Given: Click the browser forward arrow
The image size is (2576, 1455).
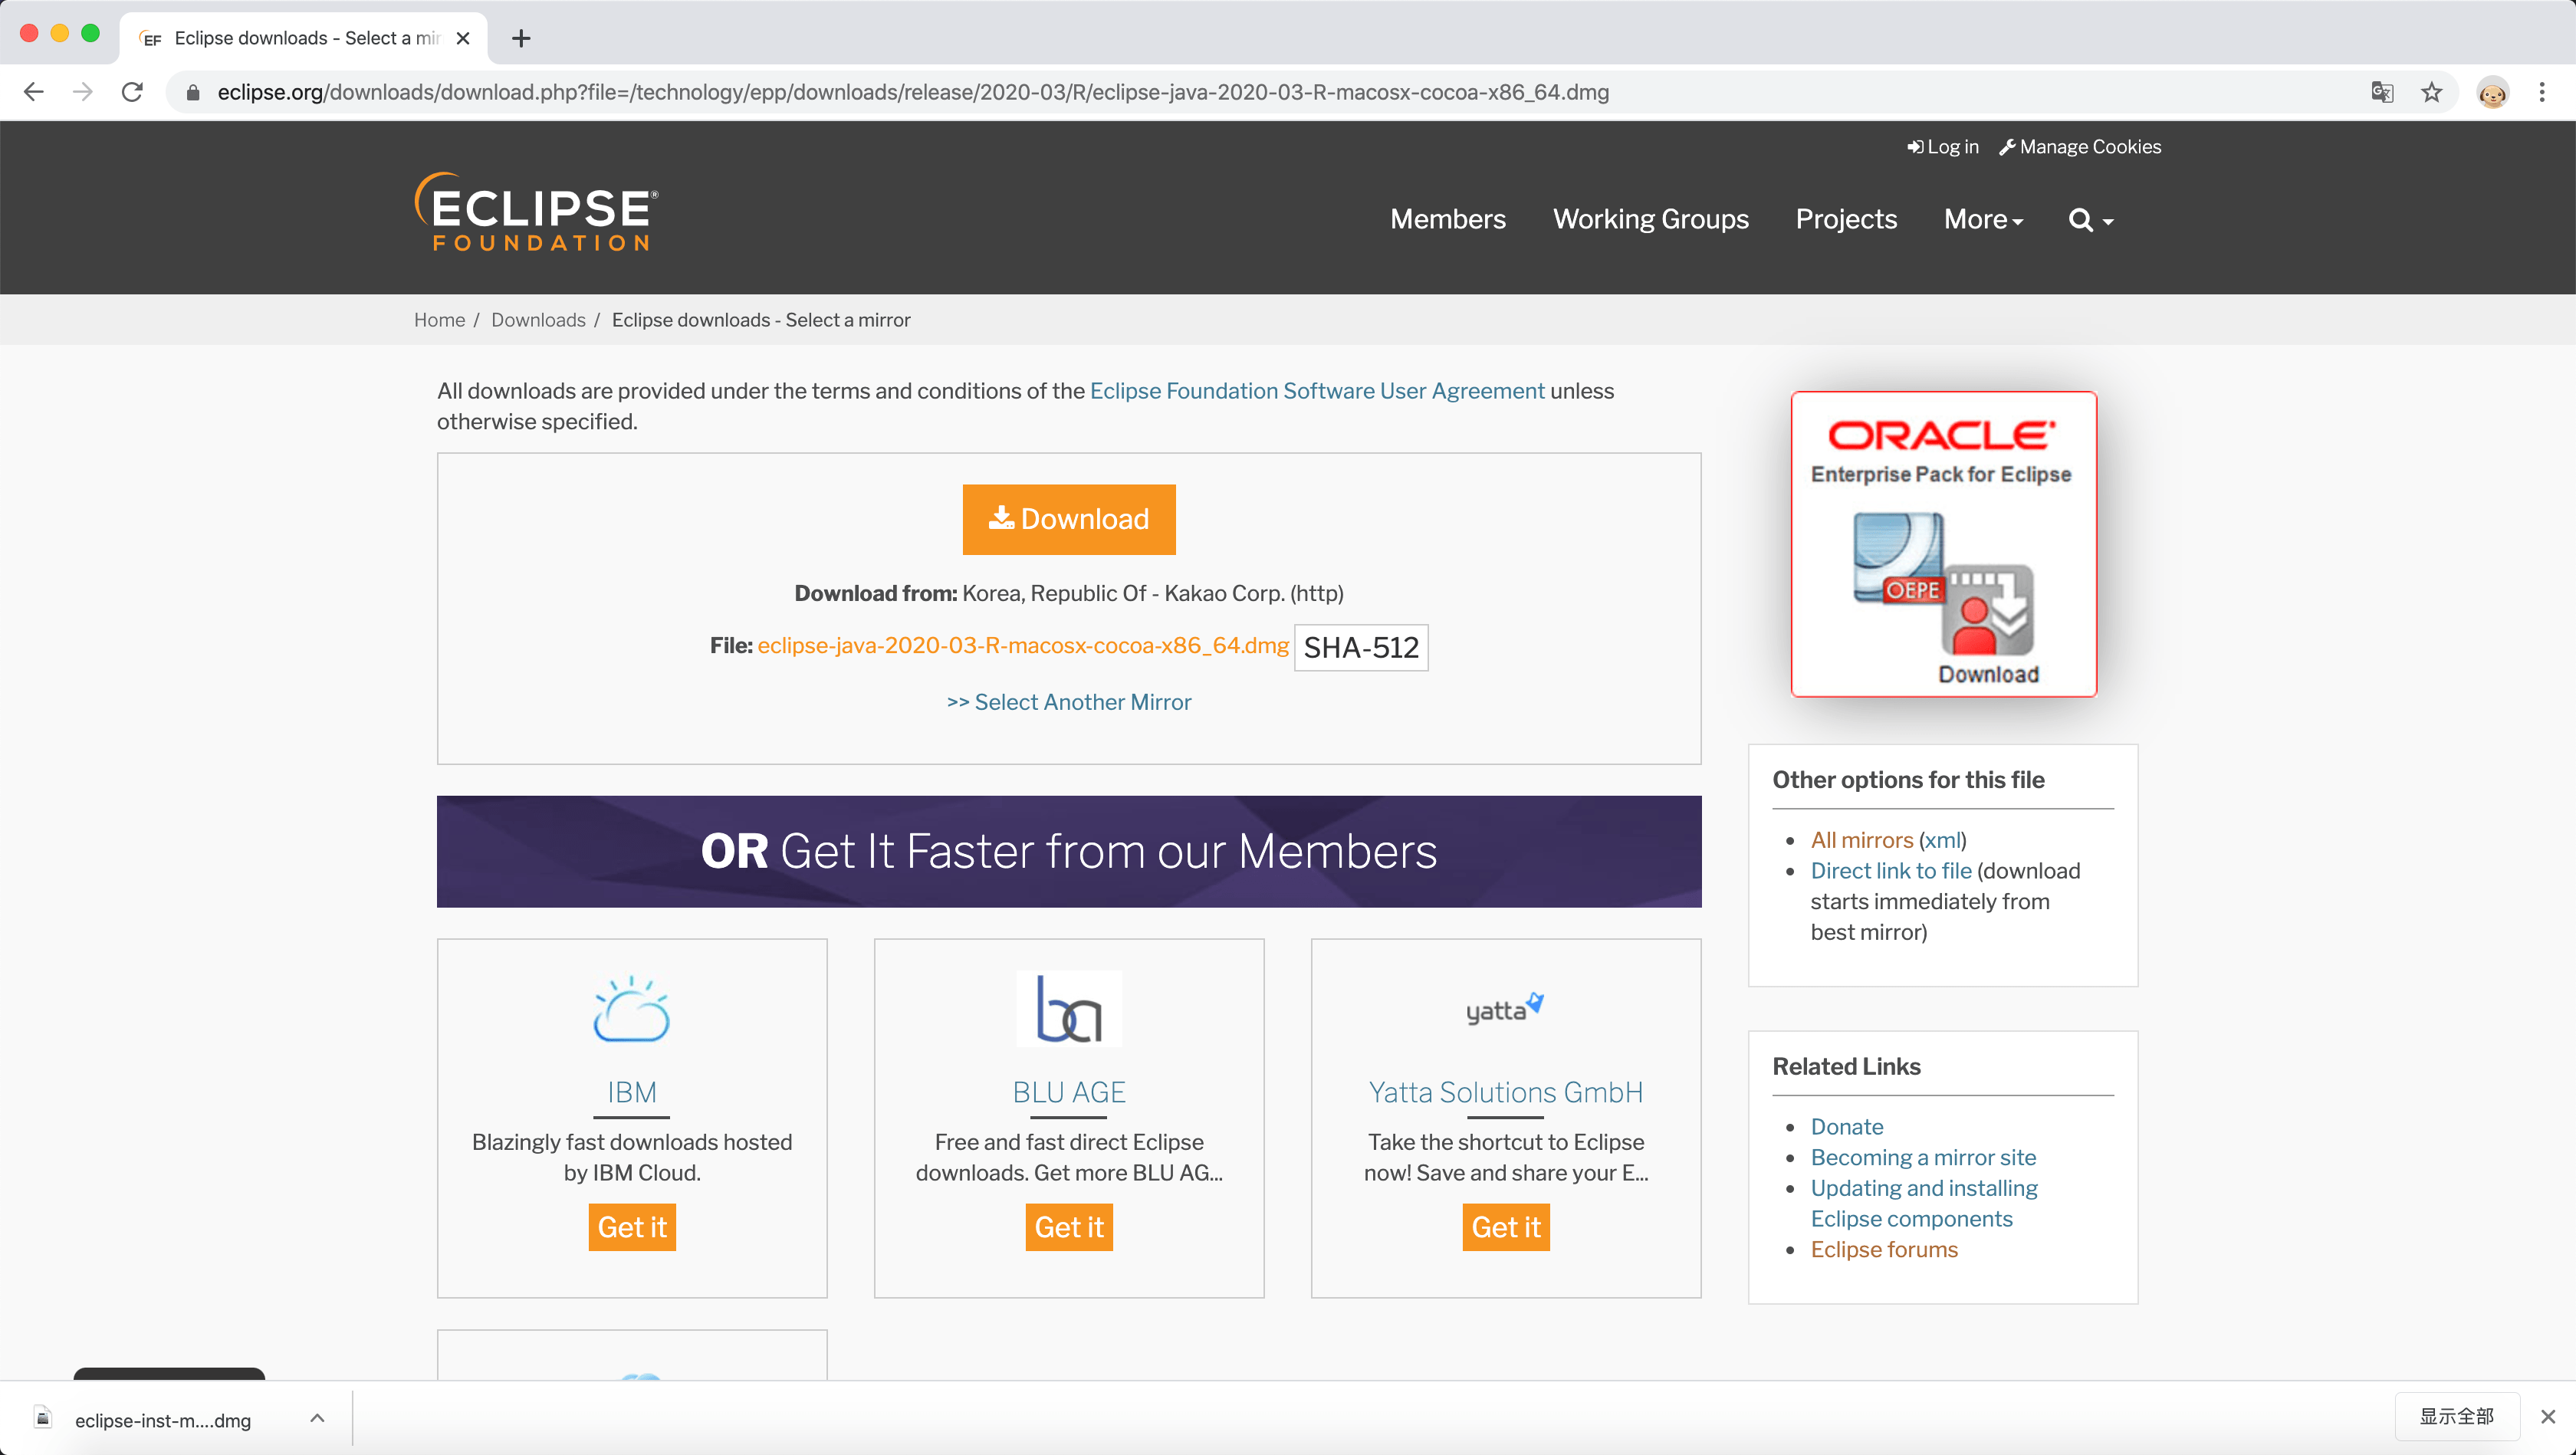Looking at the screenshot, I should (83, 92).
